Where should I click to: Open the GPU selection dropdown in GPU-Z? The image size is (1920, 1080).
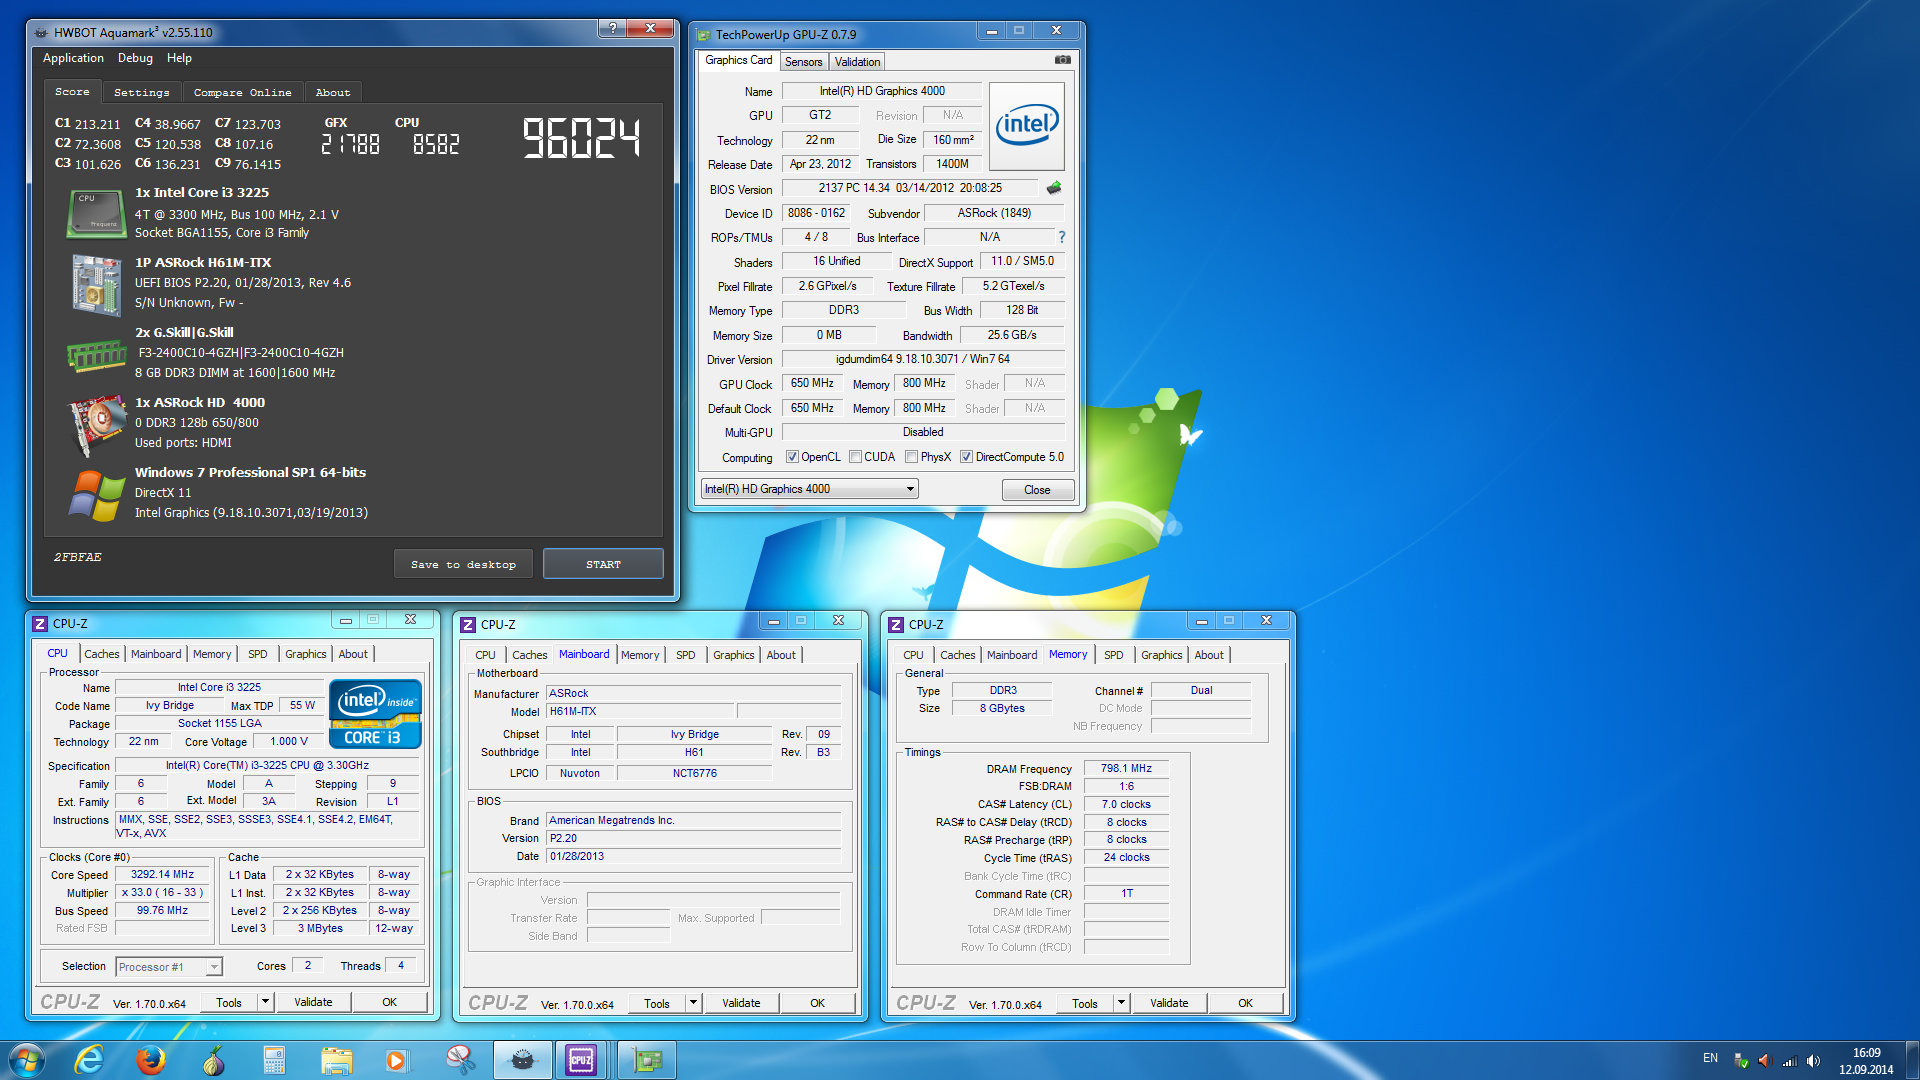point(809,489)
